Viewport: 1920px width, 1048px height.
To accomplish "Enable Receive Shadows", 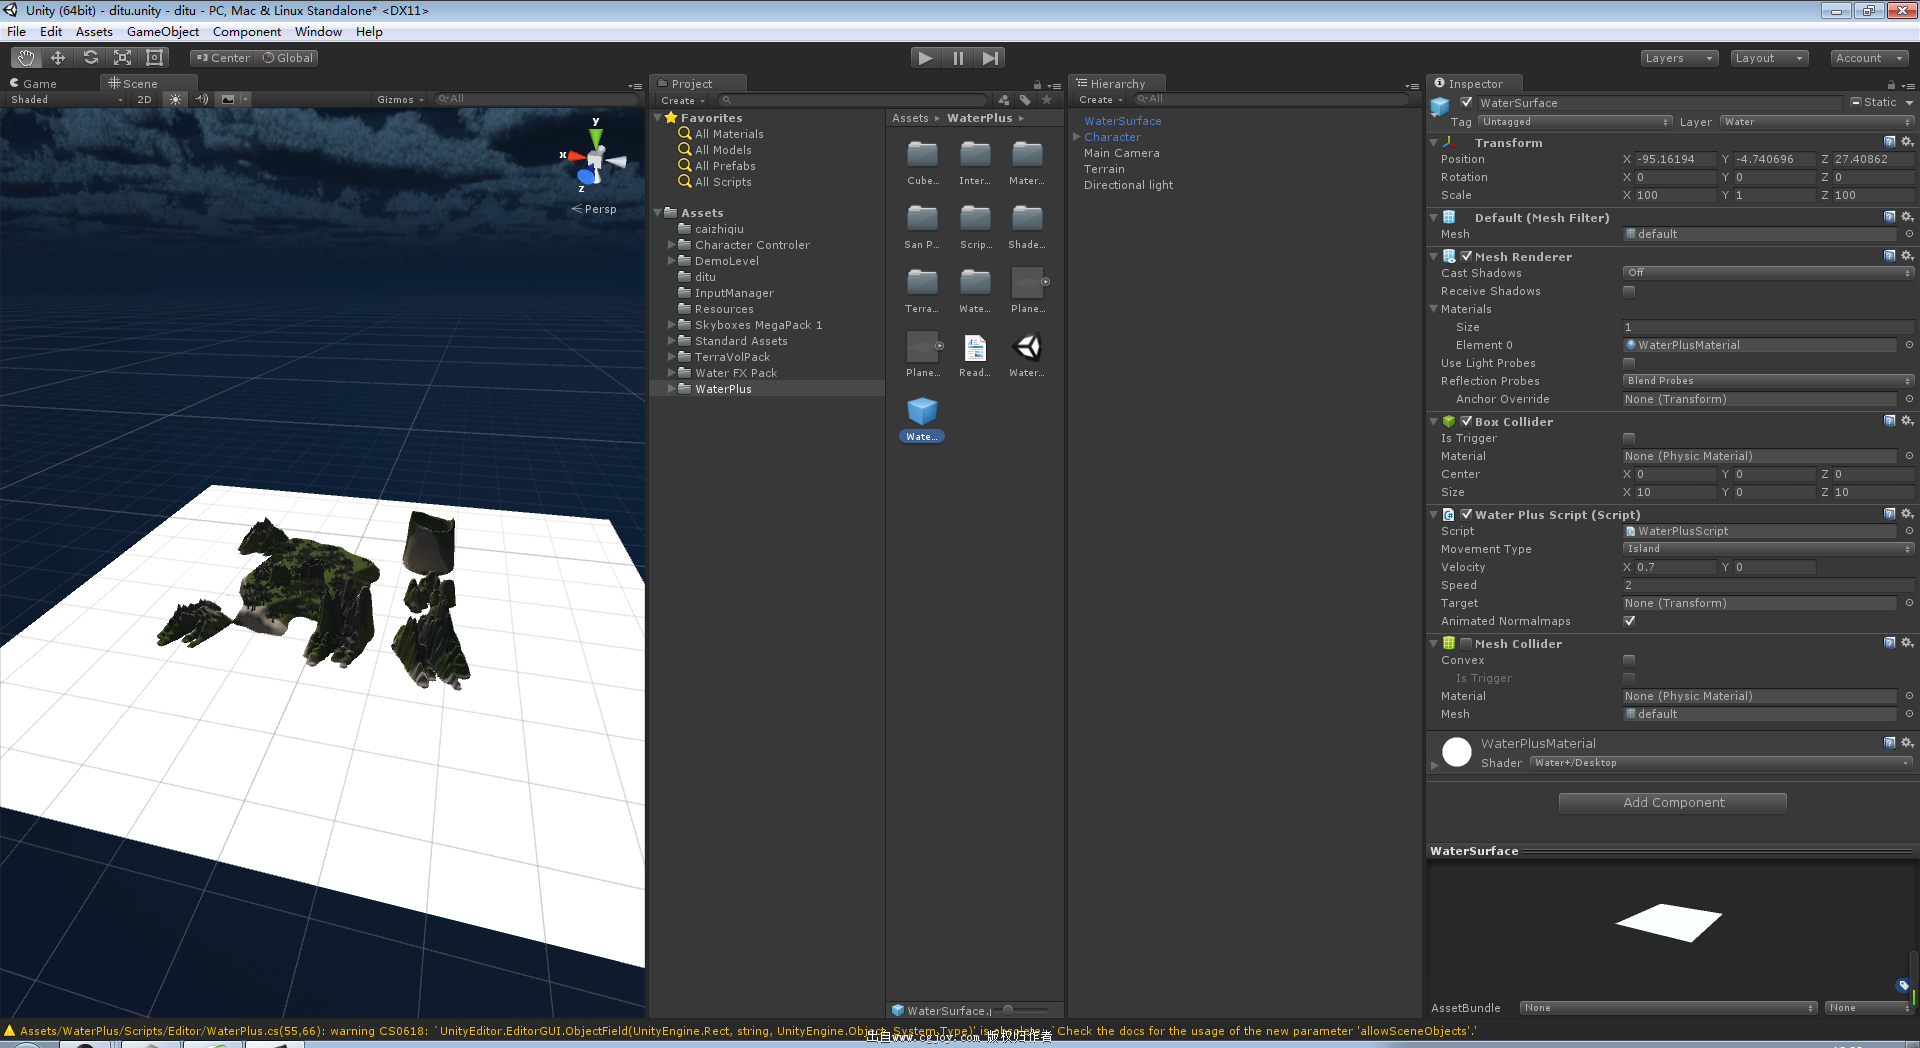I will pos(1629,291).
